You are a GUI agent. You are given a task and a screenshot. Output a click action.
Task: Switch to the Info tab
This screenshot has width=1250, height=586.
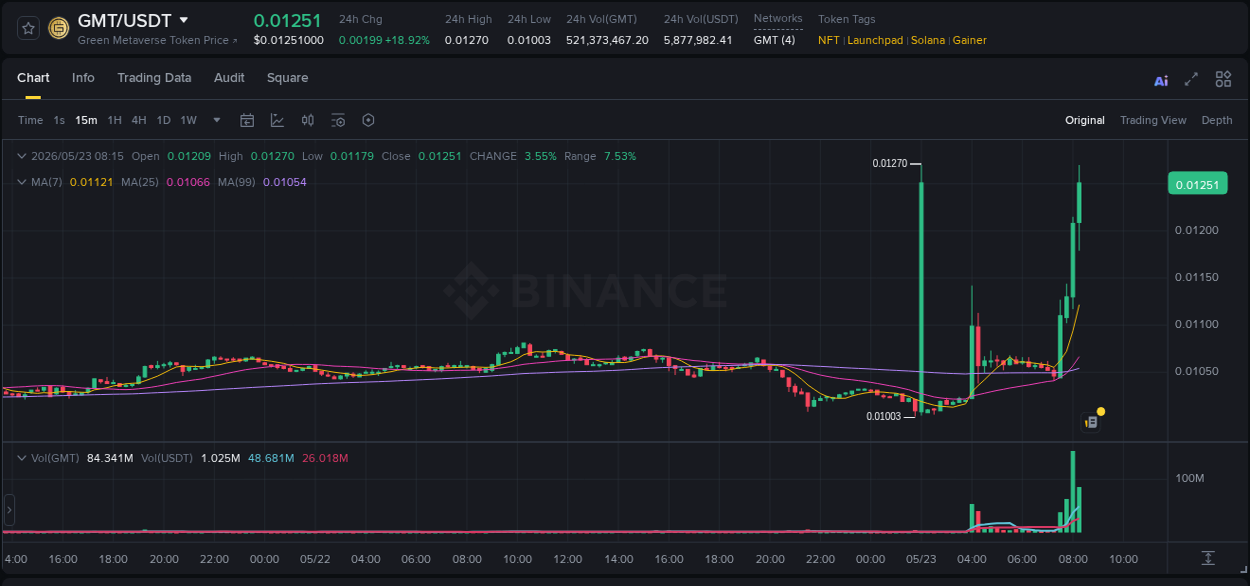point(83,78)
